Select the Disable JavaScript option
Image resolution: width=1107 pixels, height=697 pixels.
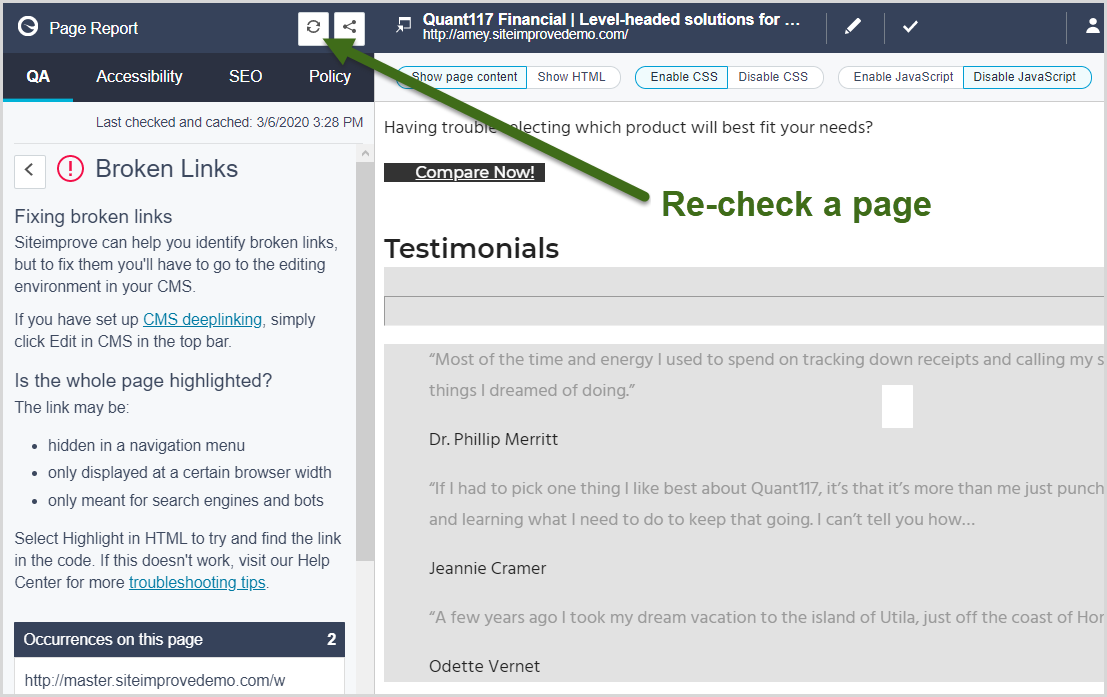(1025, 77)
